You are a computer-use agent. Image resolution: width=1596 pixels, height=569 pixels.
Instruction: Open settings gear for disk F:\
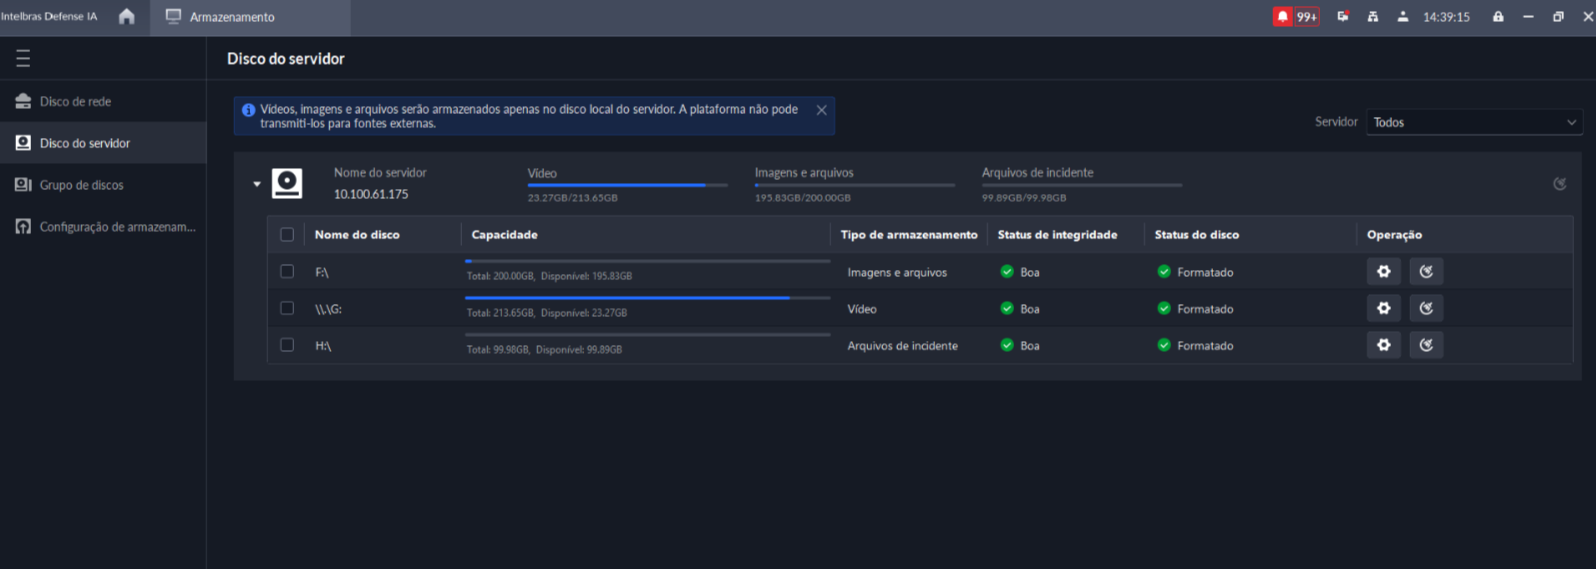(x=1383, y=271)
